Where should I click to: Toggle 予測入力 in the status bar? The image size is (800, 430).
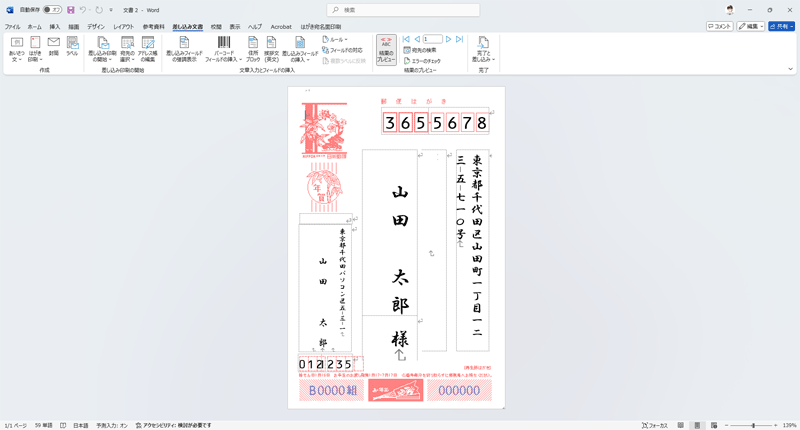(x=112, y=425)
